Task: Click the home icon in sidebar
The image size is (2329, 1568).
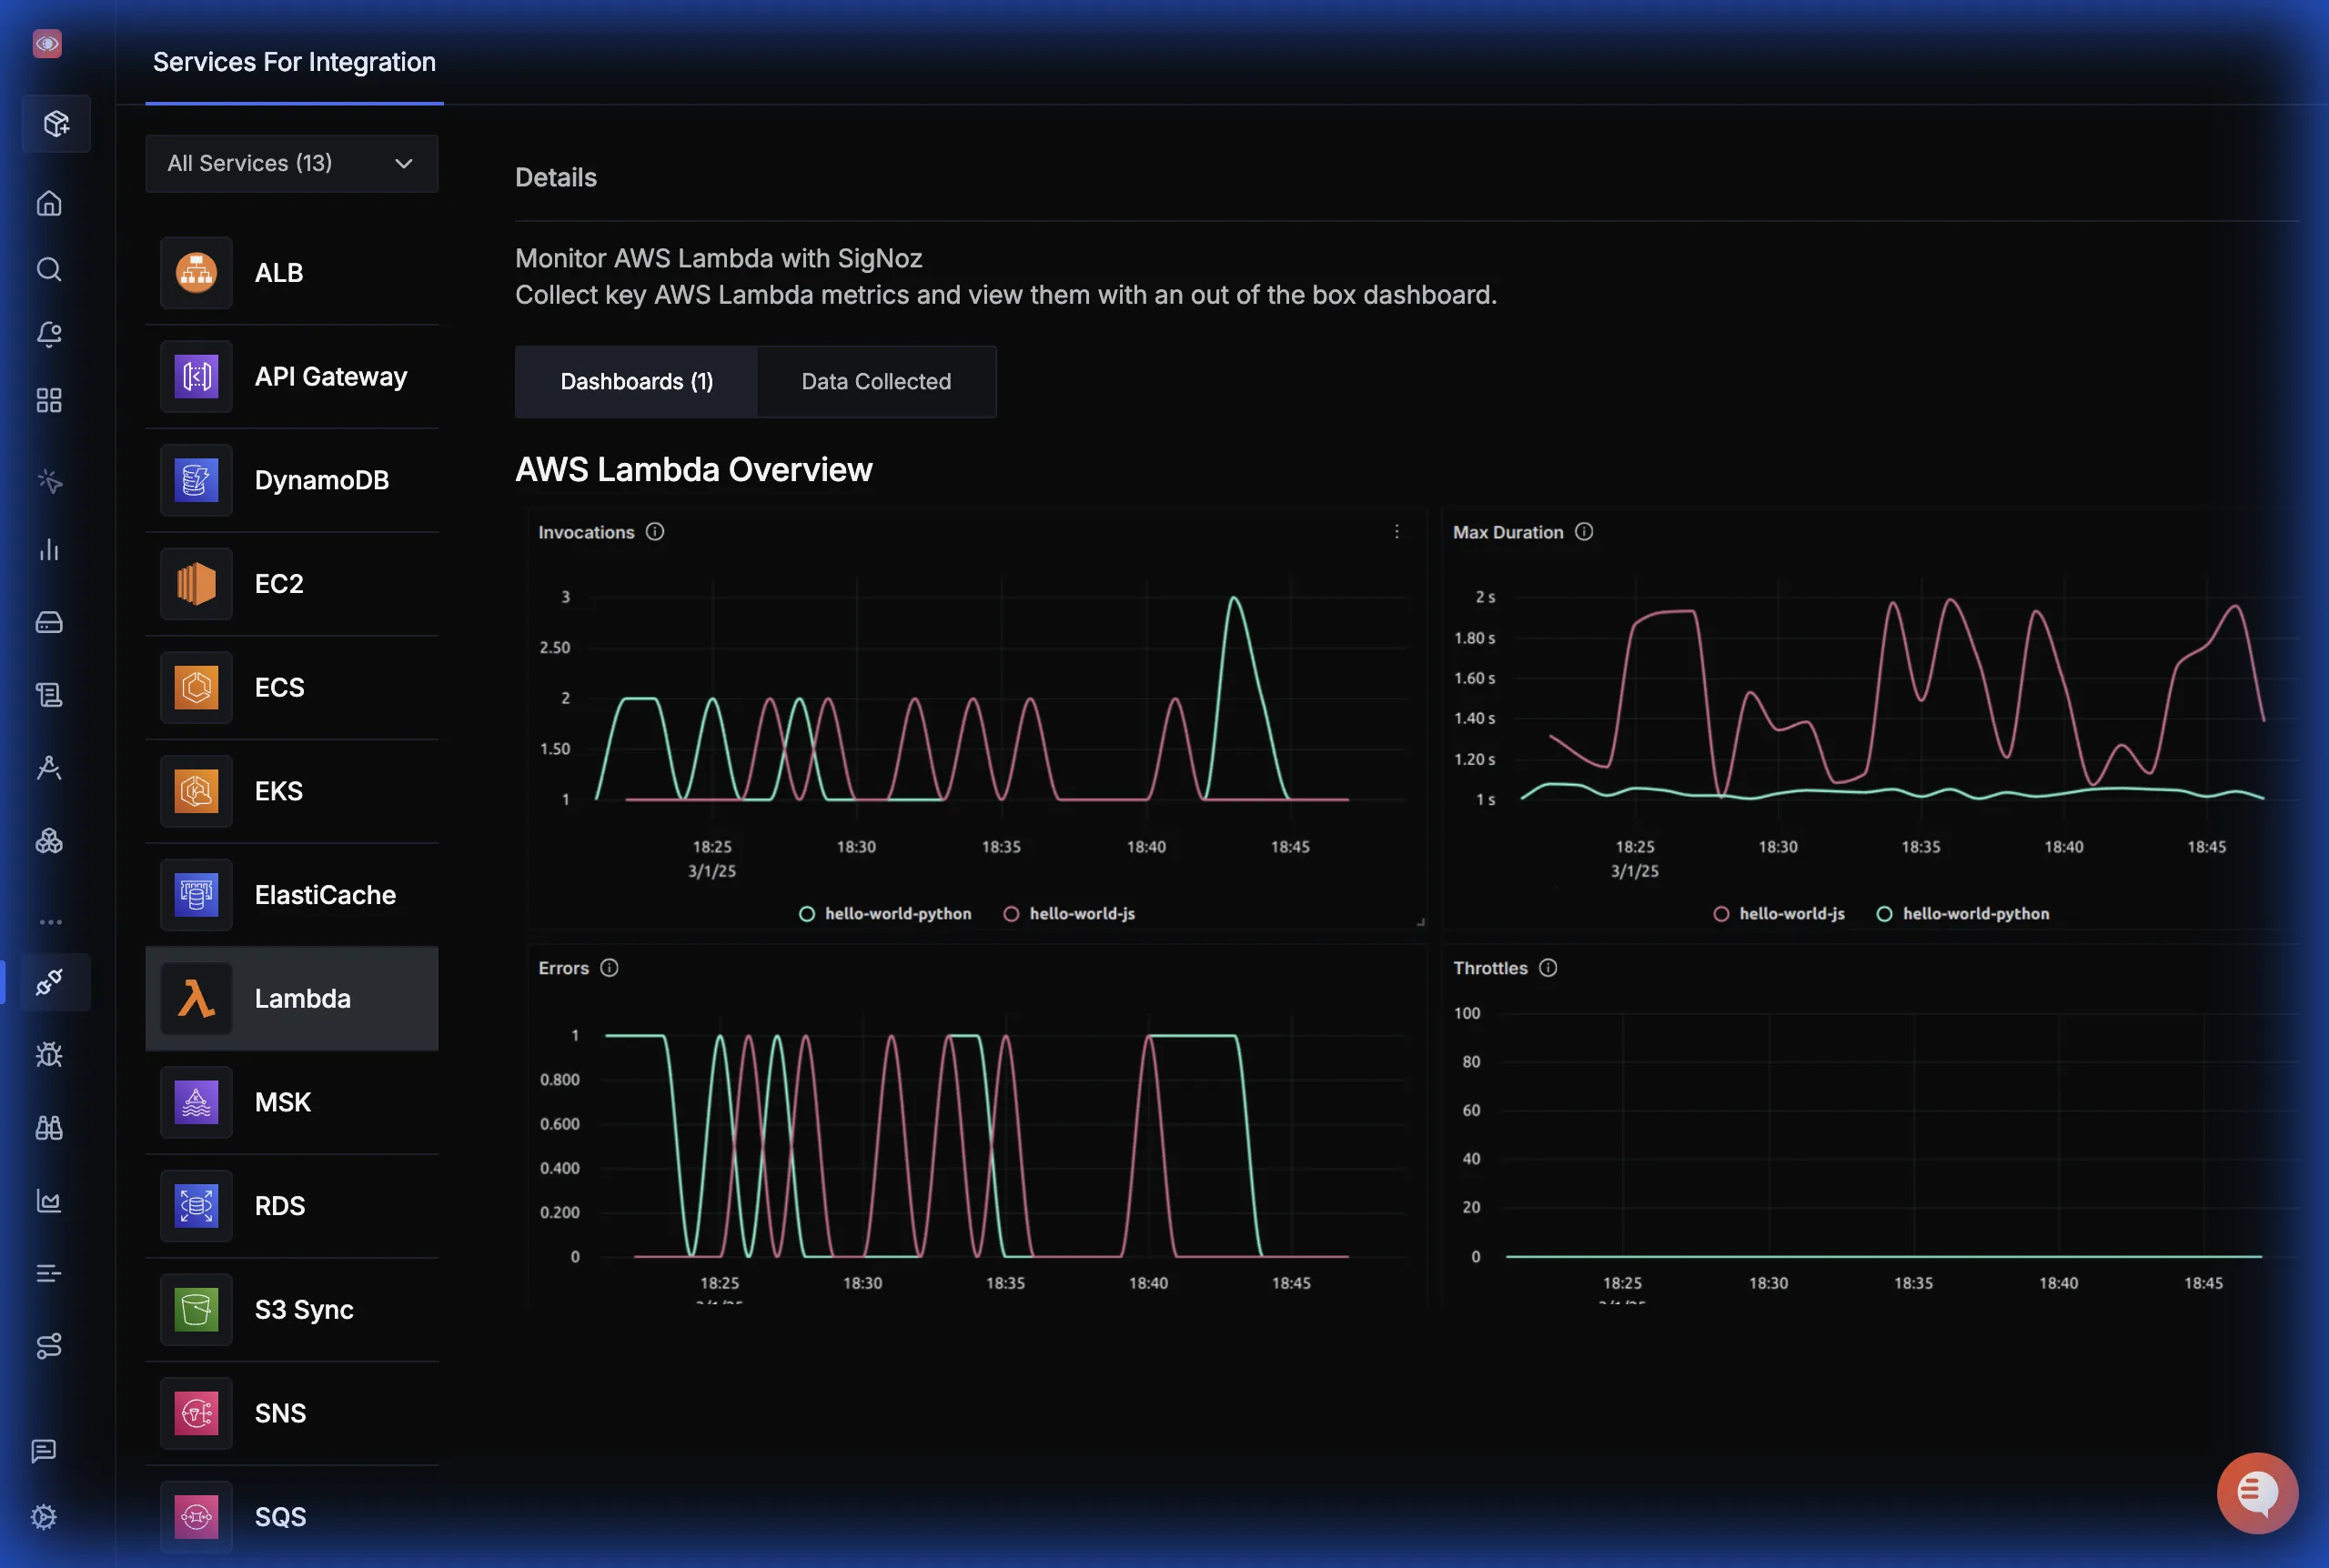Action: point(49,204)
